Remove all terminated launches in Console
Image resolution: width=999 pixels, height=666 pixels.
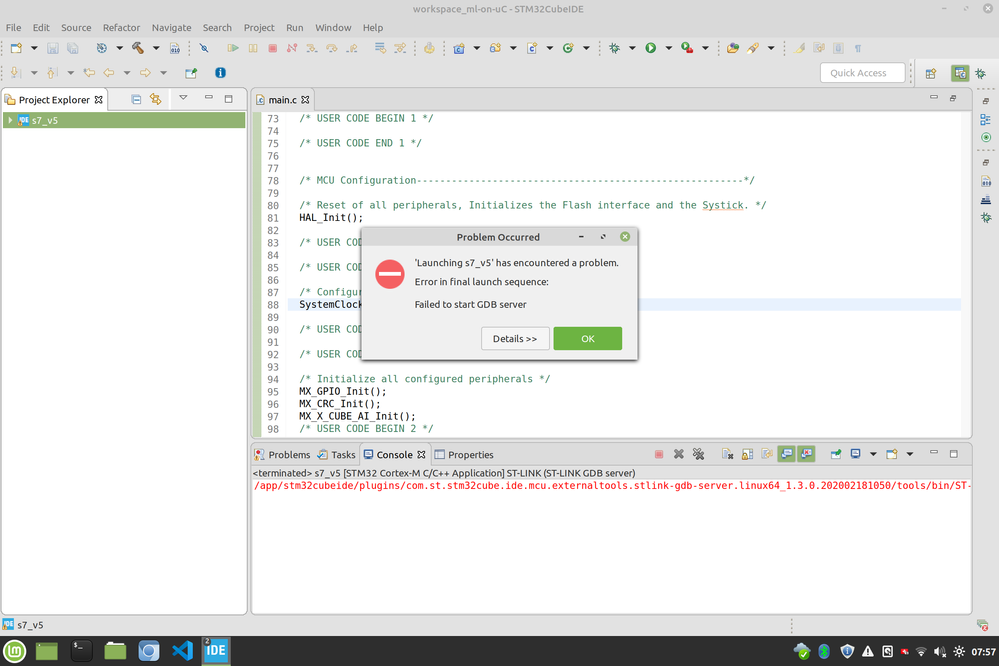[699, 454]
